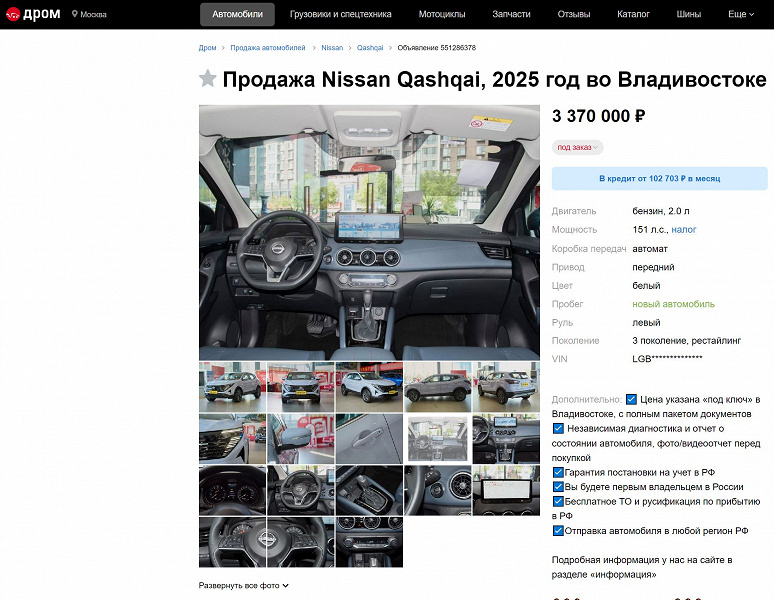This screenshot has height=600, width=774.
Task: Open the Автомобили tab
Action: click(237, 14)
